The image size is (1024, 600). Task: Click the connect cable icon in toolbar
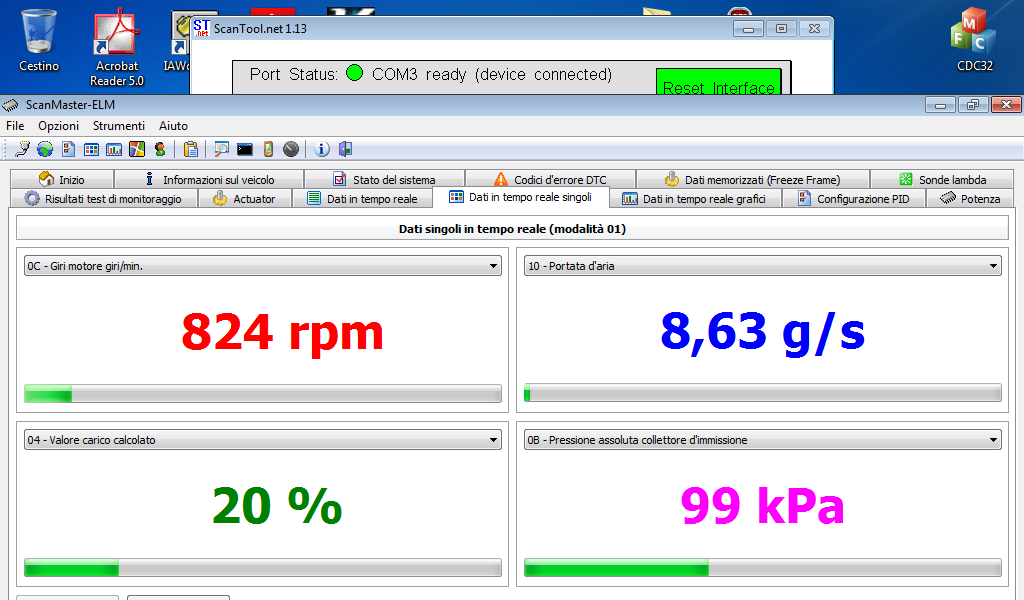point(23,149)
